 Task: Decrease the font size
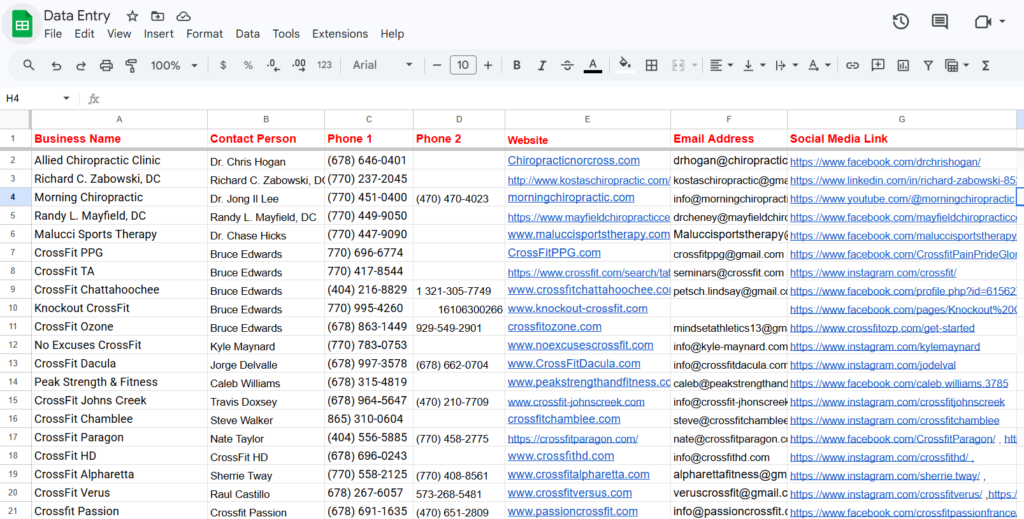[437, 65]
